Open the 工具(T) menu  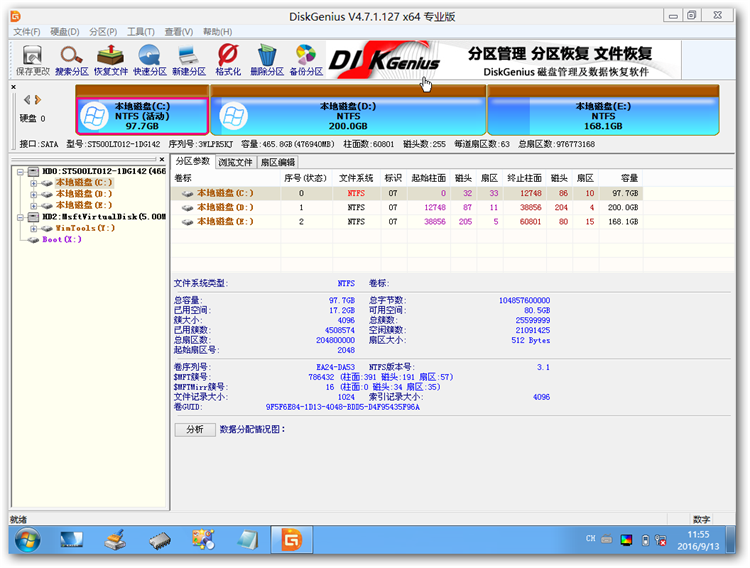pos(141,32)
